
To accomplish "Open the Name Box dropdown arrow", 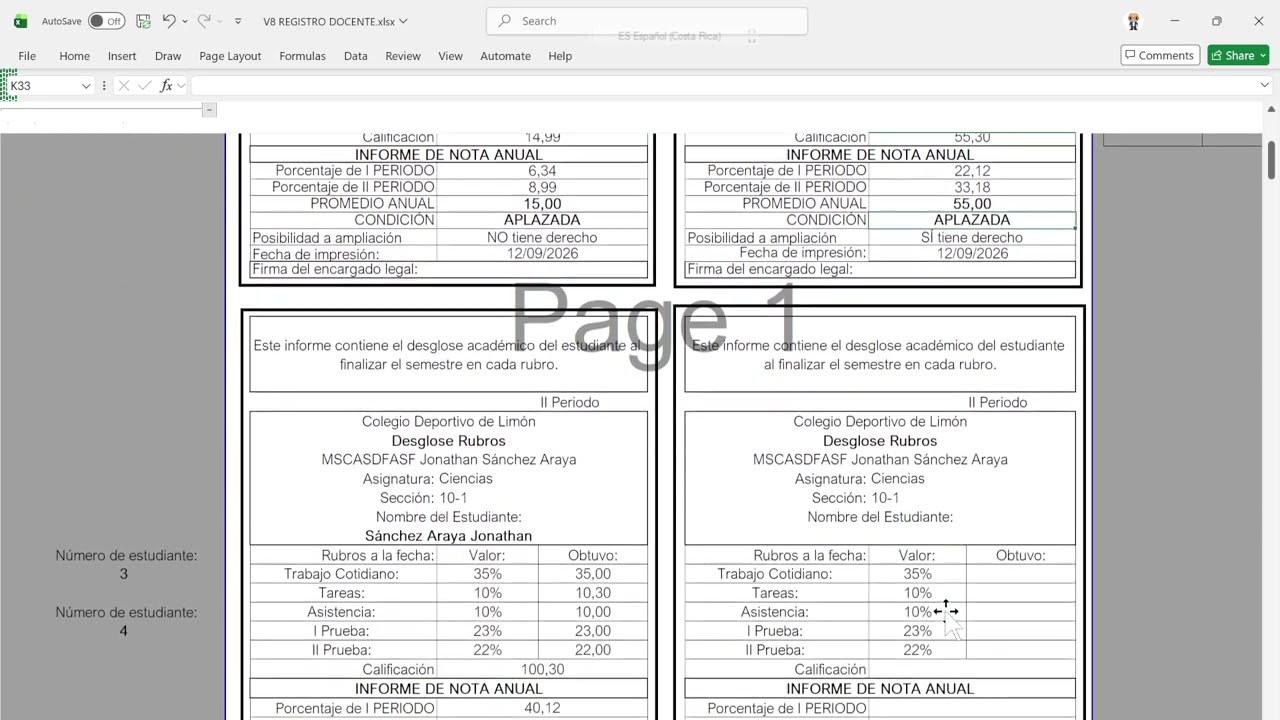I will 86,86.
